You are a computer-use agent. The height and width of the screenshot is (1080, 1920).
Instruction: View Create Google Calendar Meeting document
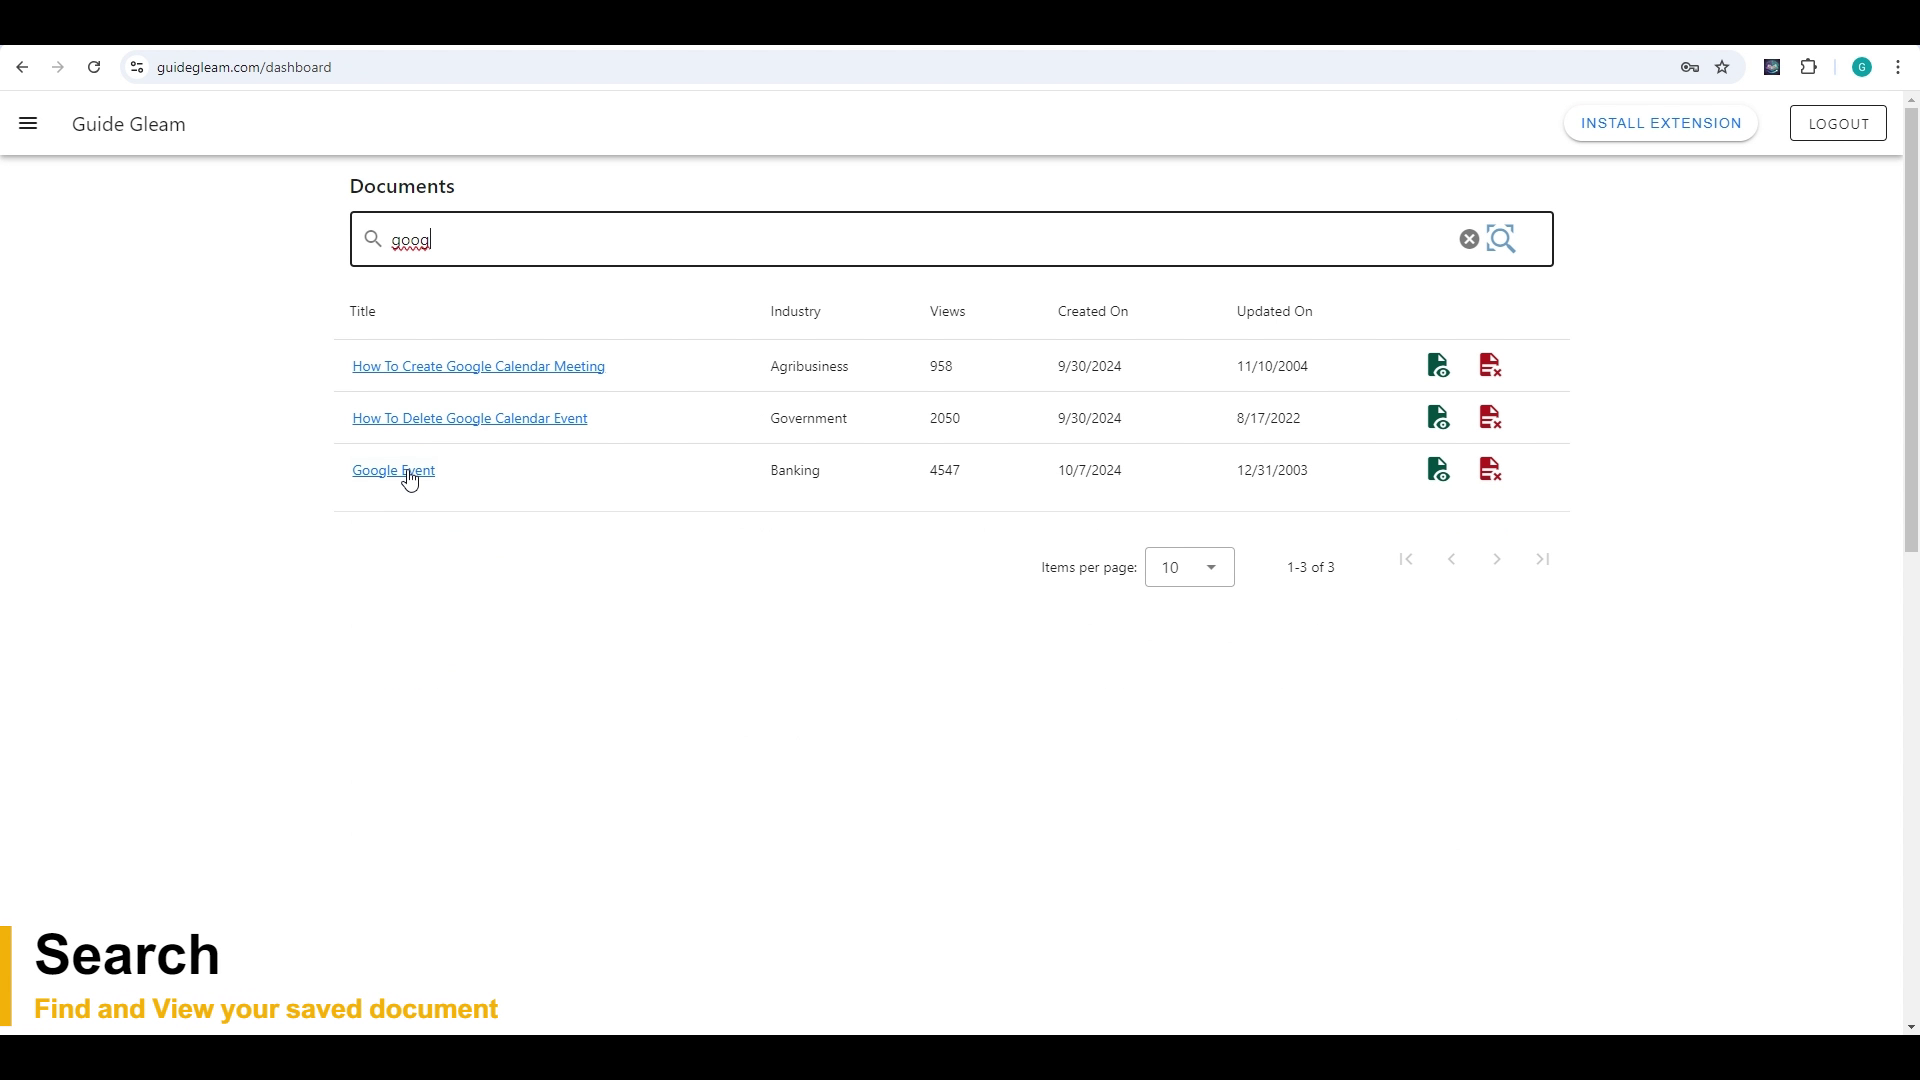tap(1438, 366)
